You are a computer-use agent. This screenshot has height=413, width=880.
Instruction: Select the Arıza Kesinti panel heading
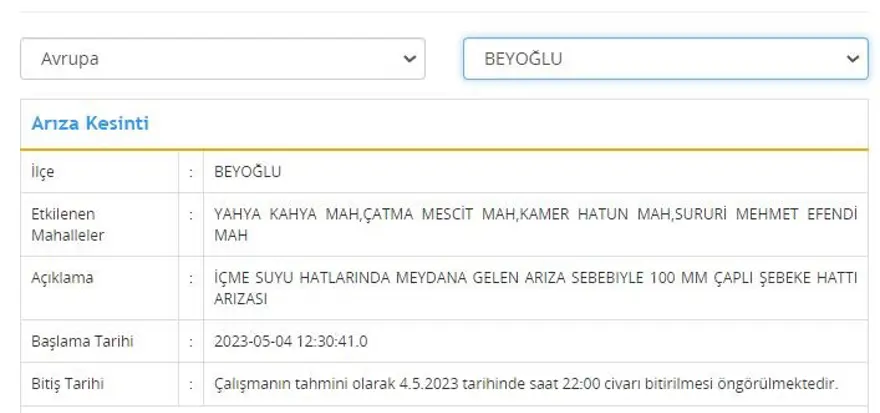coord(91,124)
